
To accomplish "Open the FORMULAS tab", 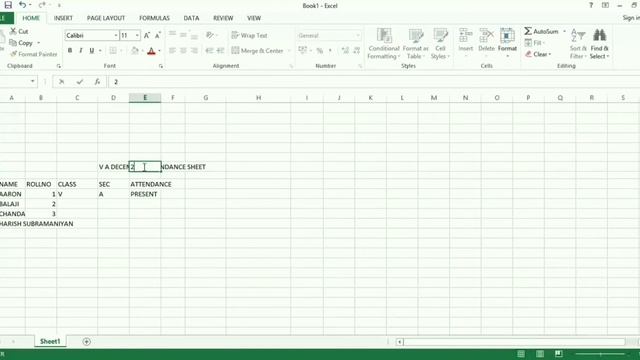I will (x=154, y=18).
